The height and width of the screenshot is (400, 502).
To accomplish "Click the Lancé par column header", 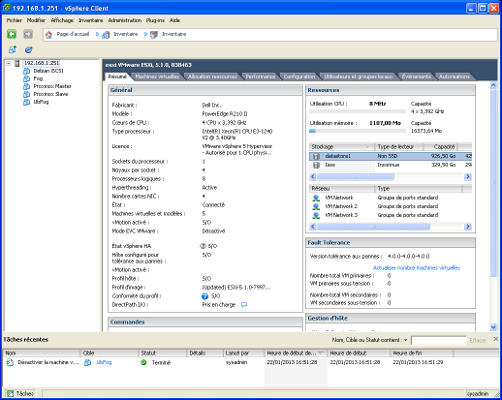I will click(x=243, y=353).
